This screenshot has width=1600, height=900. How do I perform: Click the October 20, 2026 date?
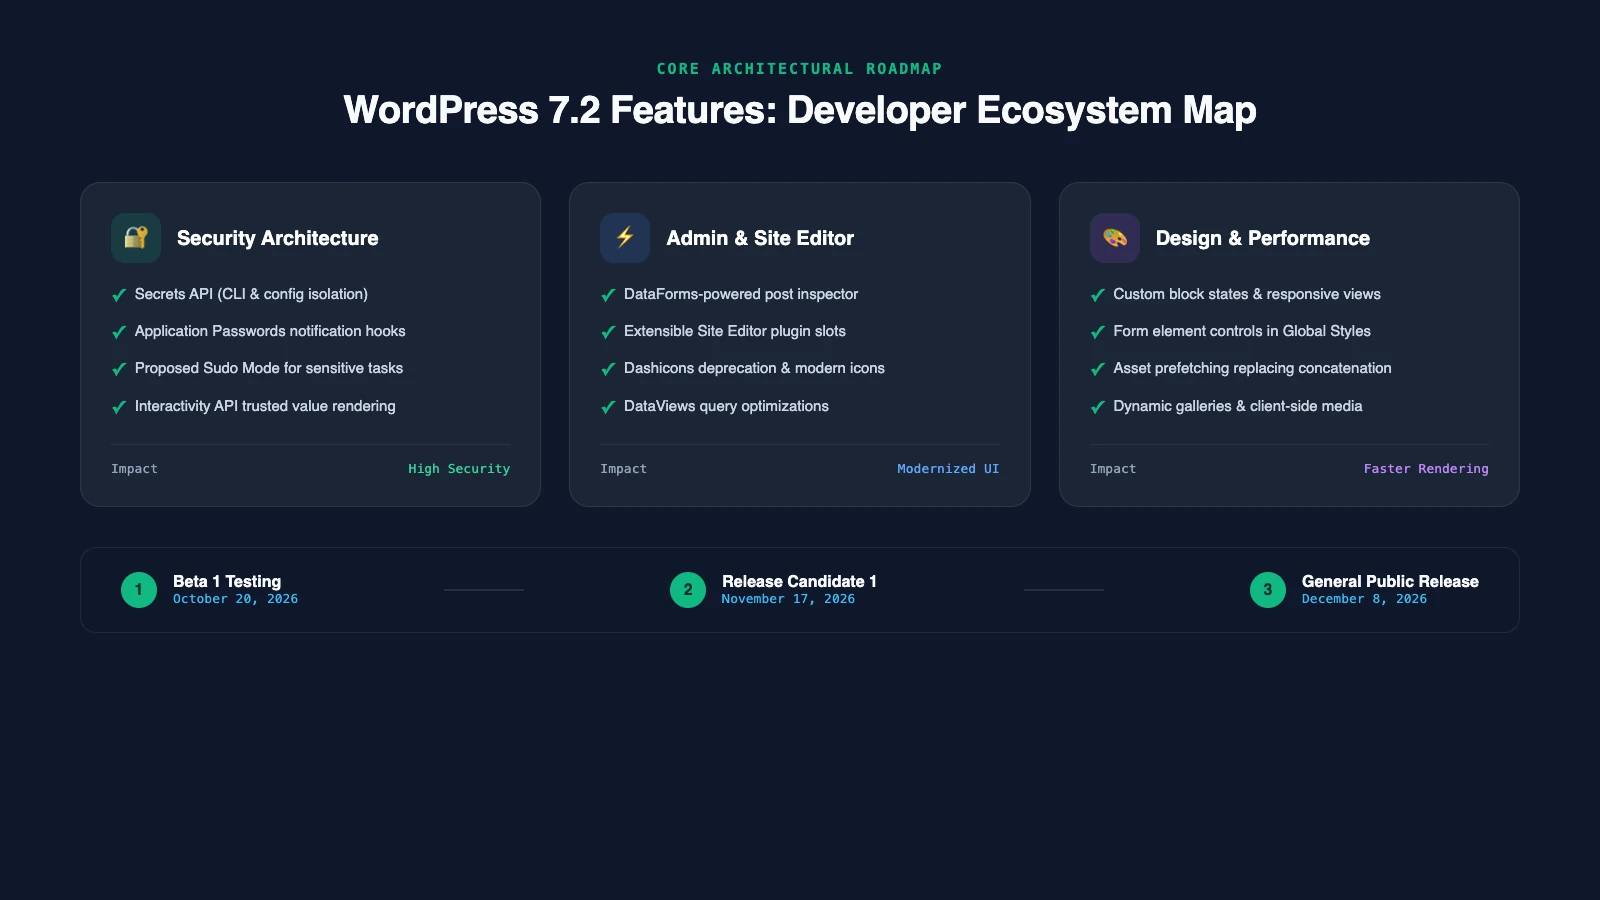pos(235,599)
